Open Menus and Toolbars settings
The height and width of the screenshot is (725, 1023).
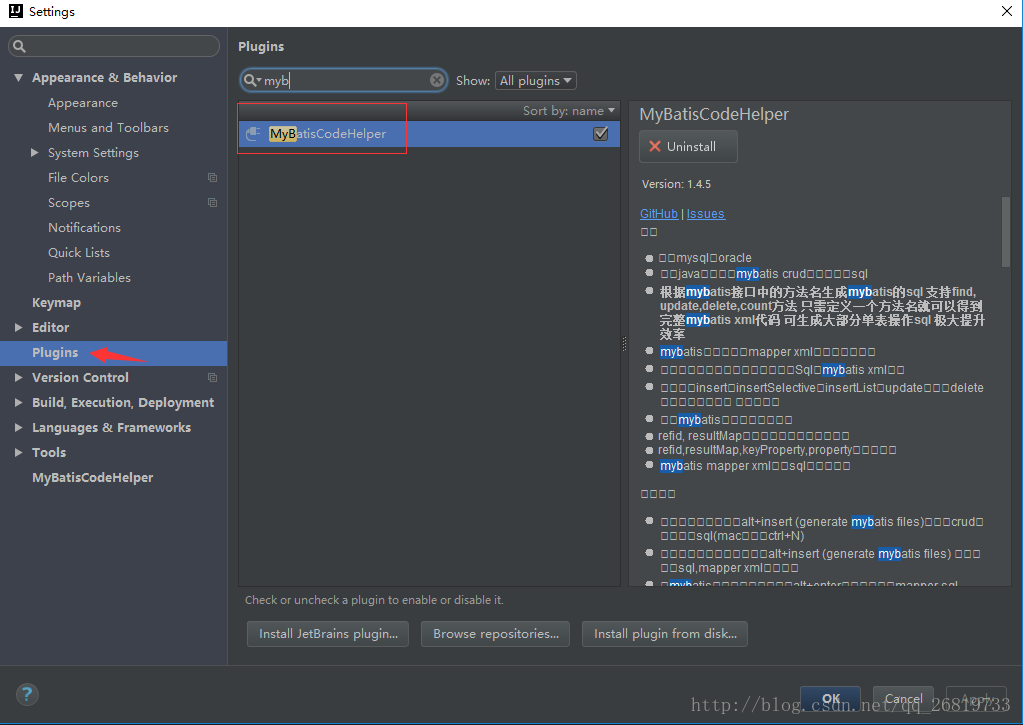108,128
